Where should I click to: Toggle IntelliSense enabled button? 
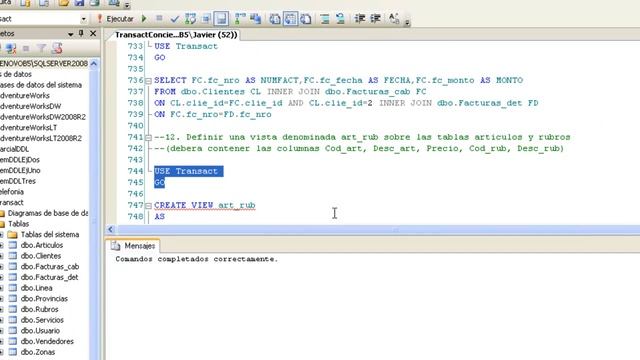(x=221, y=19)
